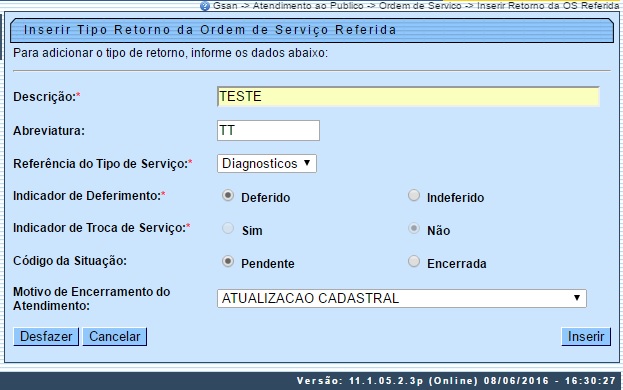Click the Cancelar button
The height and width of the screenshot is (390, 623).
pyautogui.click(x=115, y=336)
